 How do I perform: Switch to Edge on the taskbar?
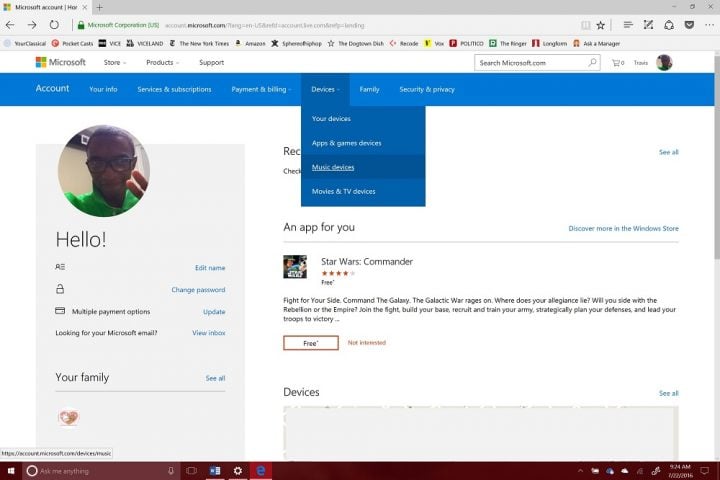pyautogui.click(x=261, y=471)
